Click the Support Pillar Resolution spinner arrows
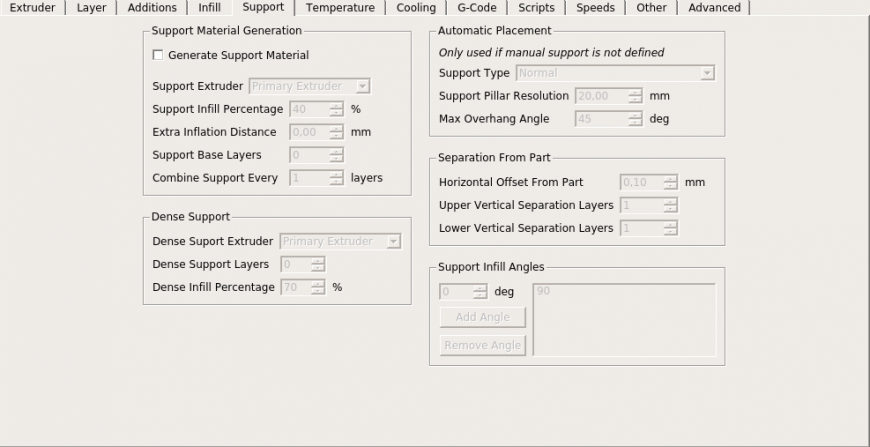 (x=635, y=96)
